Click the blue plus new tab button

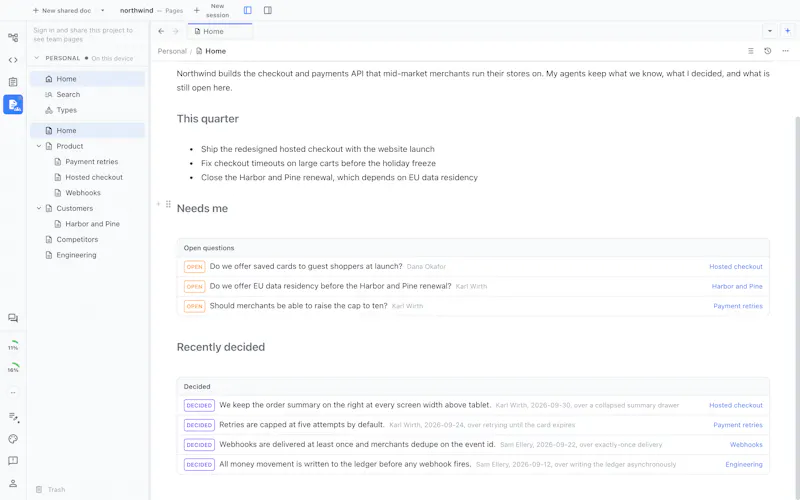click(788, 31)
